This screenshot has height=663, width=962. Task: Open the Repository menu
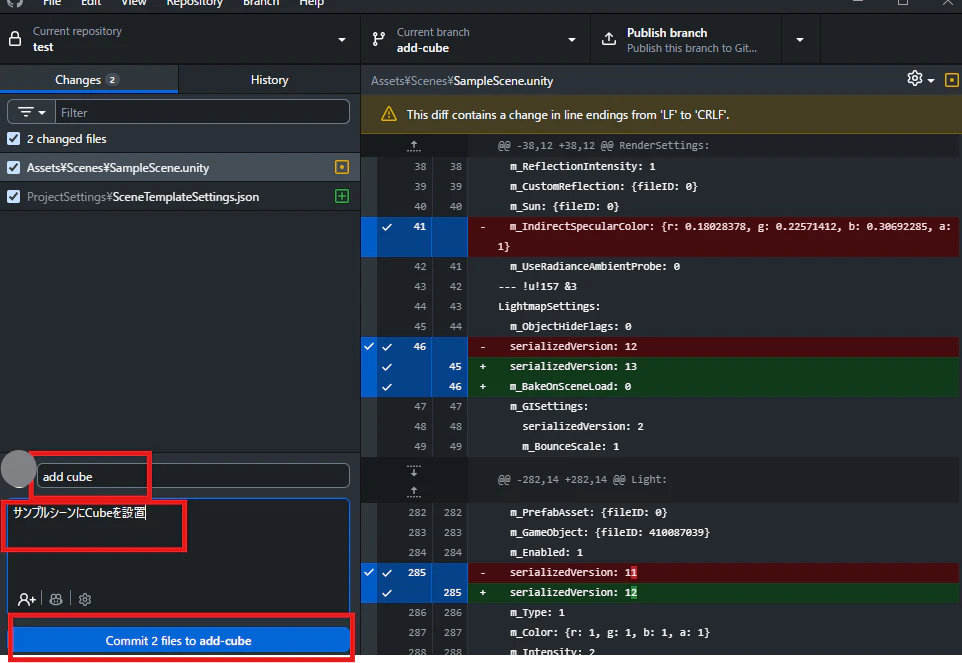click(x=194, y=3)
